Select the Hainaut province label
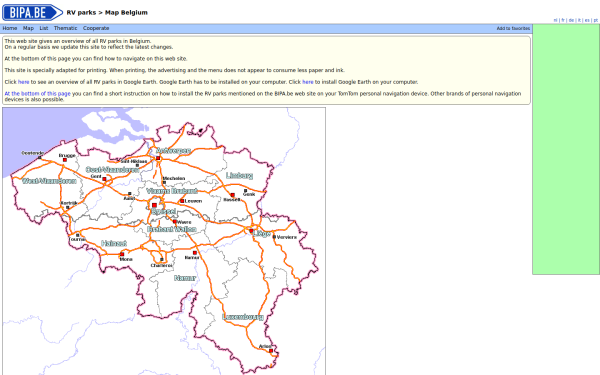600x375 pixels. 114,243
